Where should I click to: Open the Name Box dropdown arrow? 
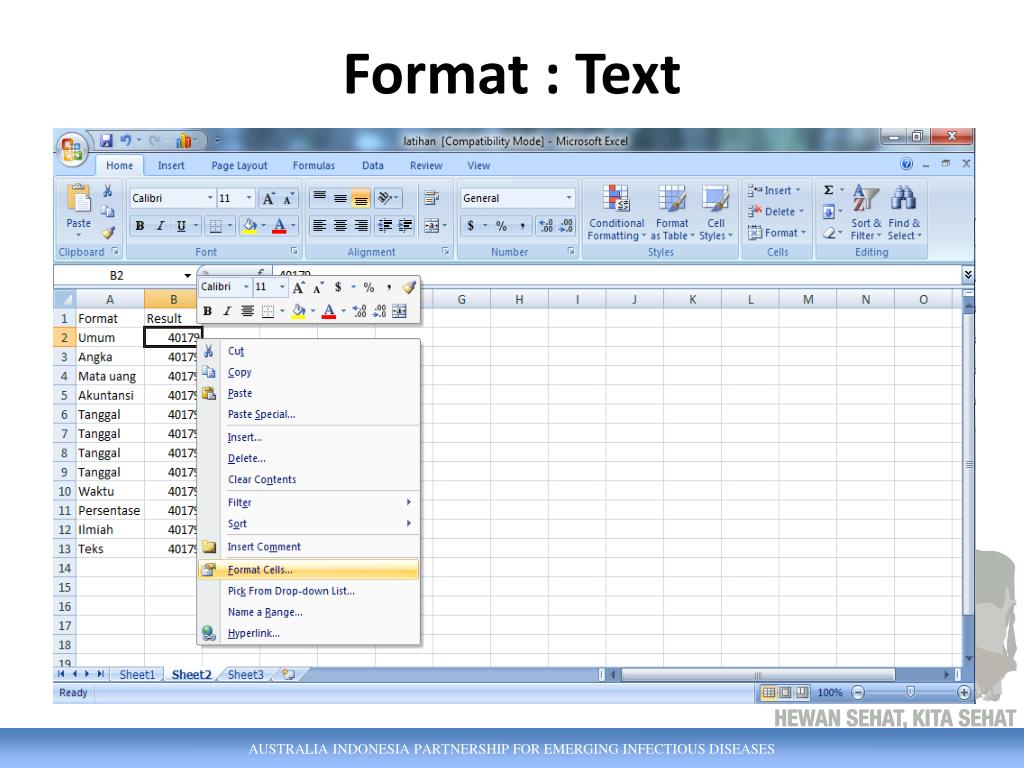point(187,276)
